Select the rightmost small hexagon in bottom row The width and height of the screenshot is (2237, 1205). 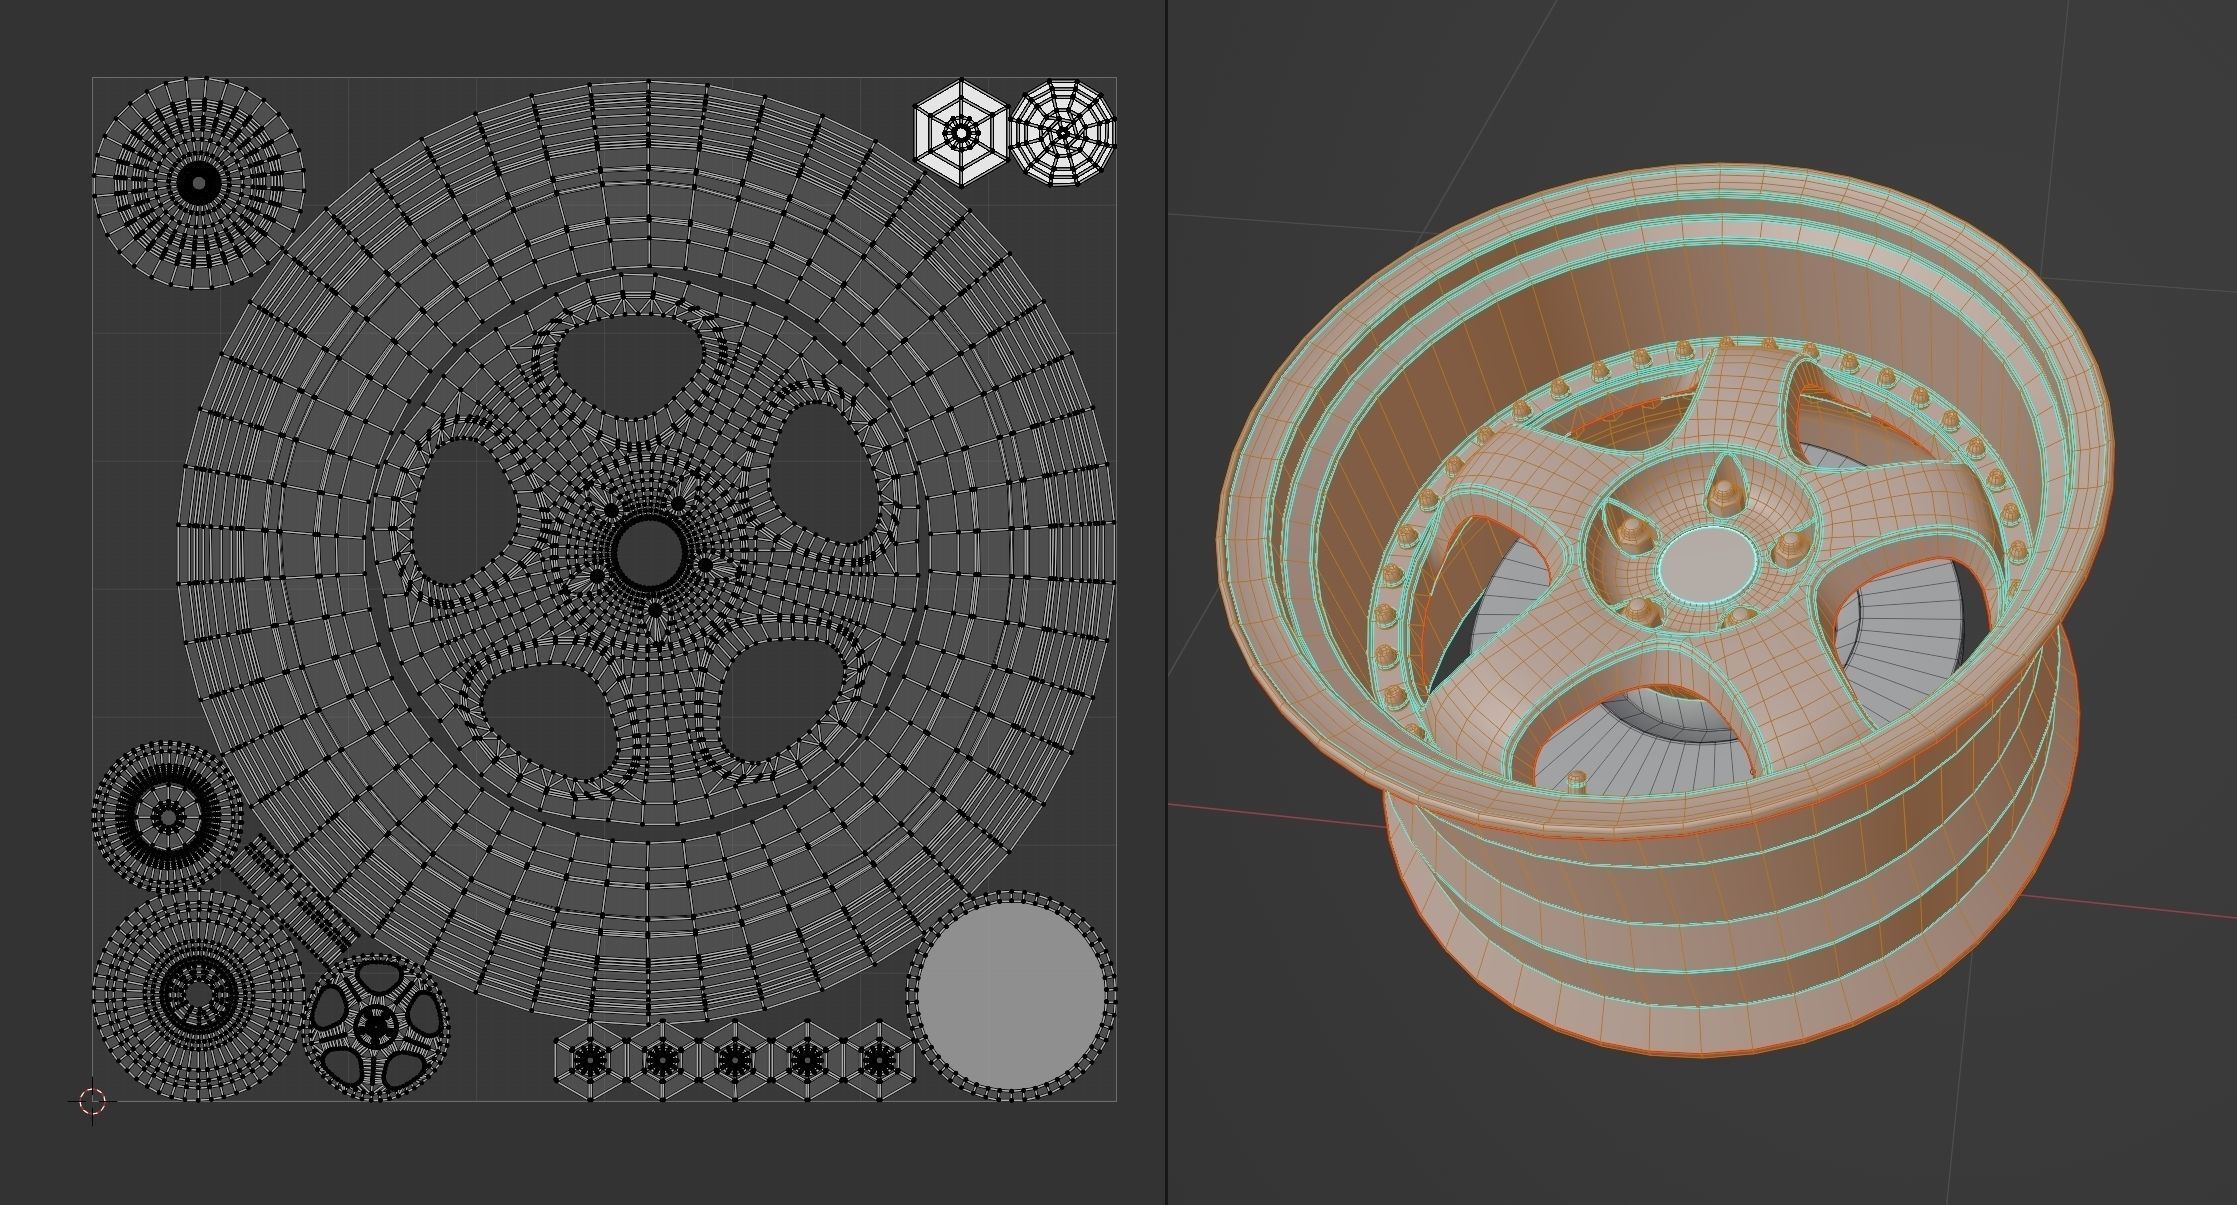coord(879,1060)
